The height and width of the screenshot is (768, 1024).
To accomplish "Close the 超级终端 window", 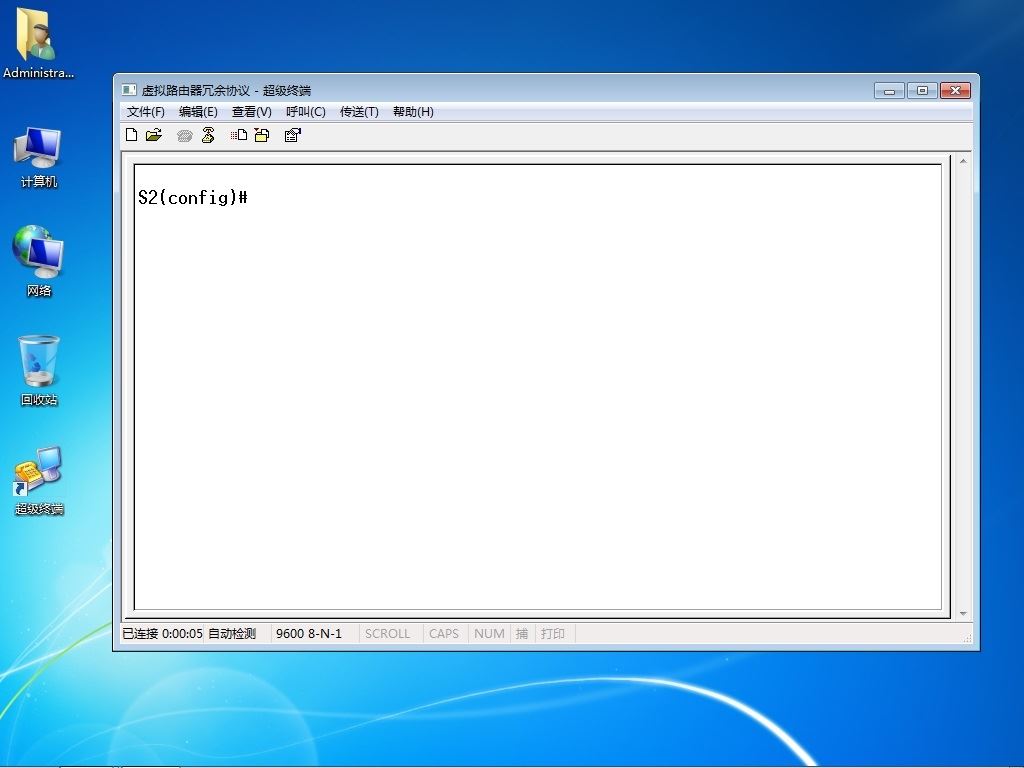I will [955, 90].
